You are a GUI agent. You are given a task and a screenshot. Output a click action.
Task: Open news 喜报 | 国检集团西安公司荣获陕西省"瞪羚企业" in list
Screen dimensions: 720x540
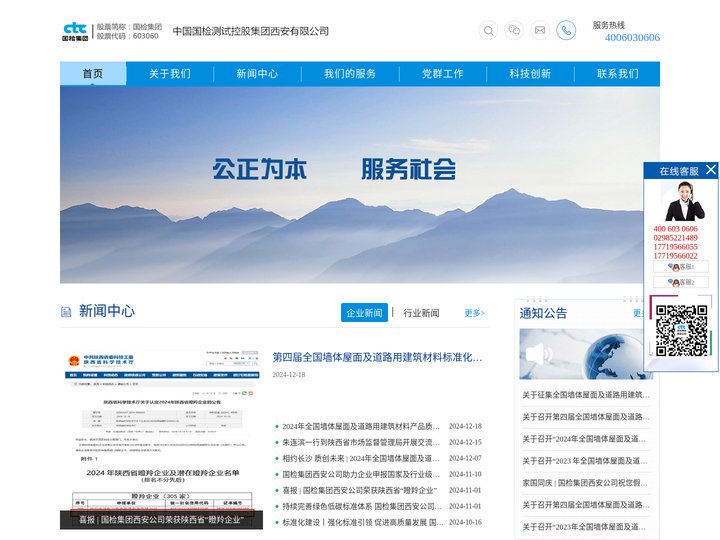[x=360, y=490]
